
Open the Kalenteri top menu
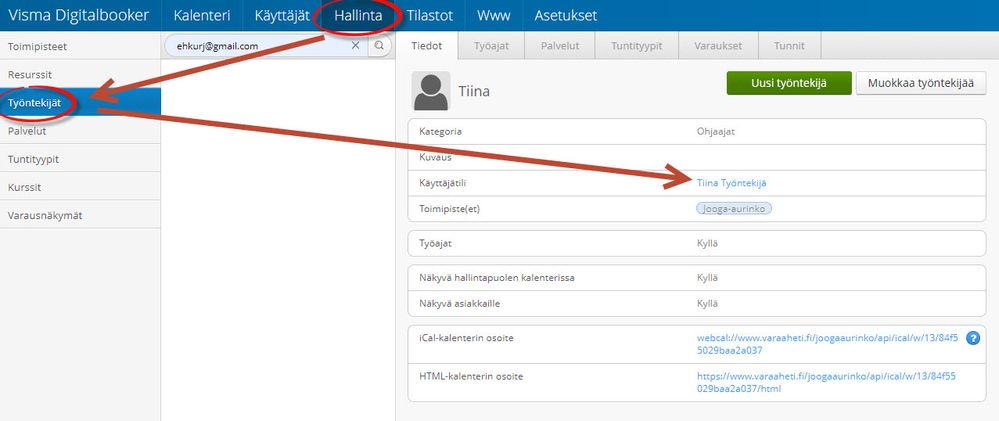pos(202,16)
